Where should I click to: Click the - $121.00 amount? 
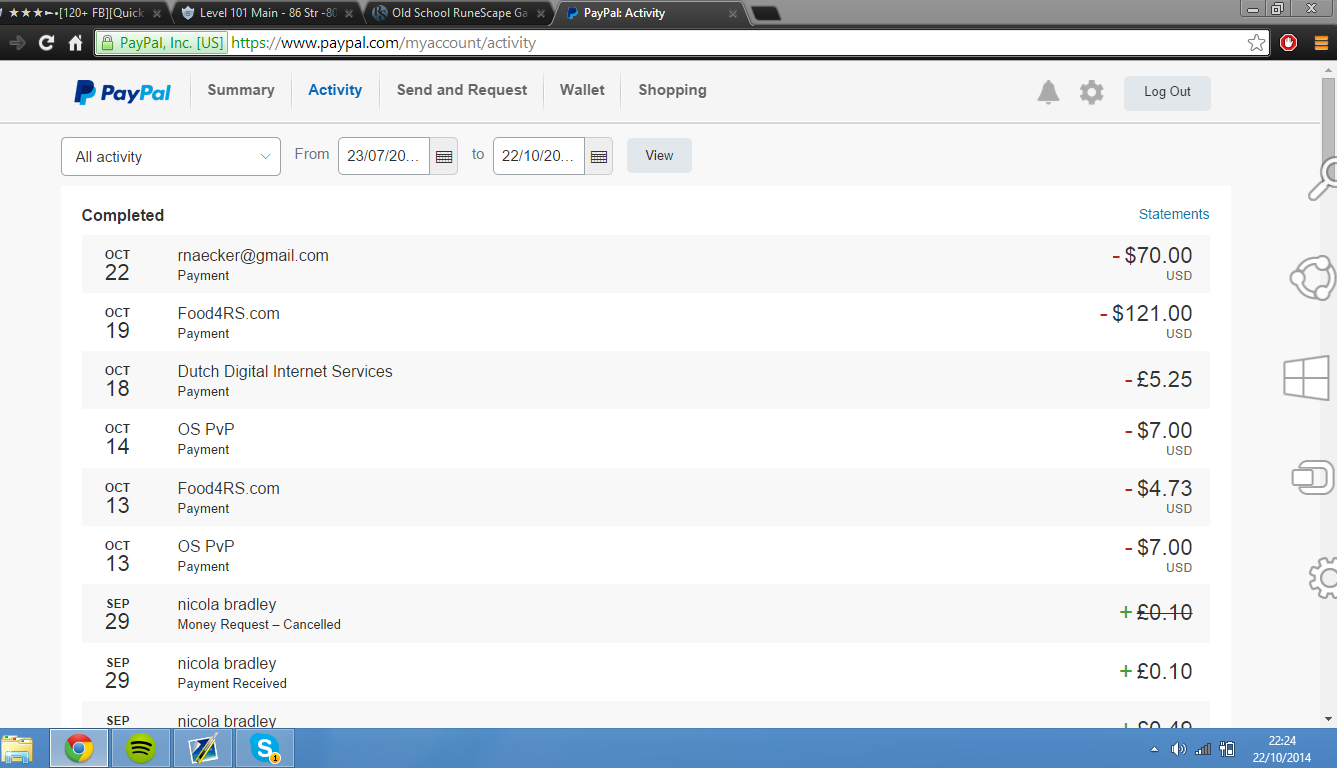[1146, 314]
